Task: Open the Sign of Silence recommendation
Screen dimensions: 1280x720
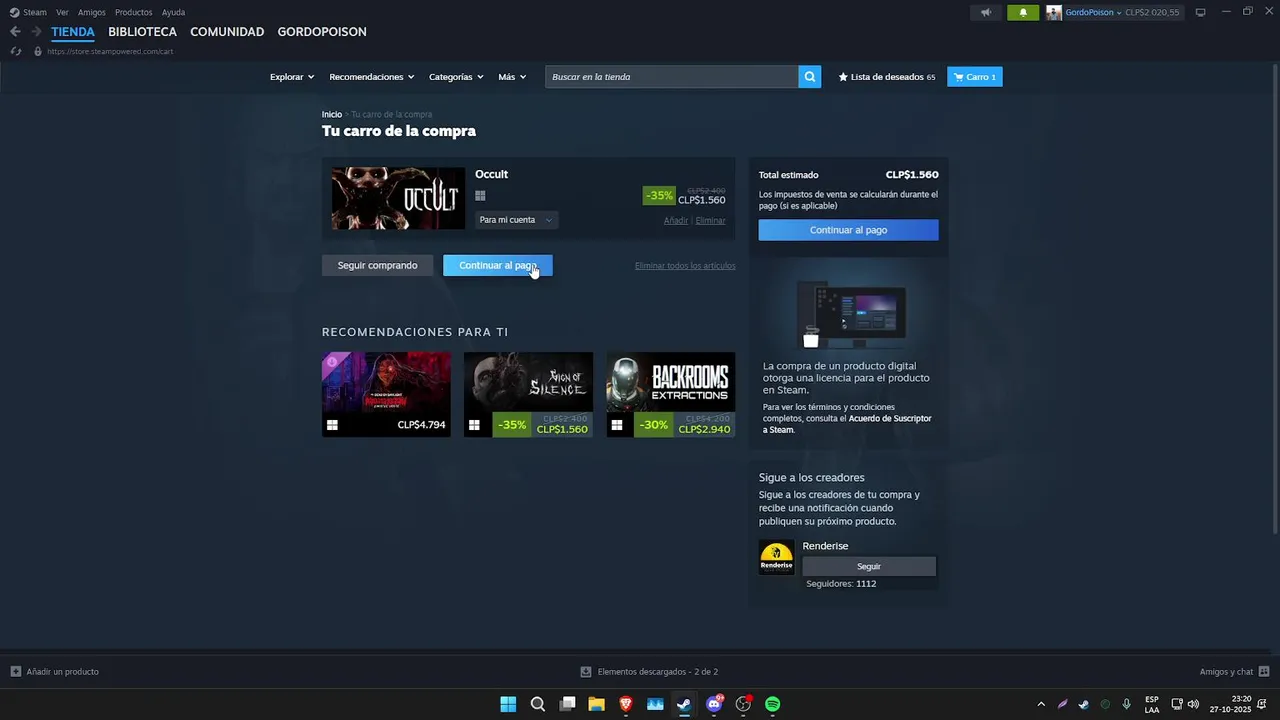Action: (x=528, y=394)
